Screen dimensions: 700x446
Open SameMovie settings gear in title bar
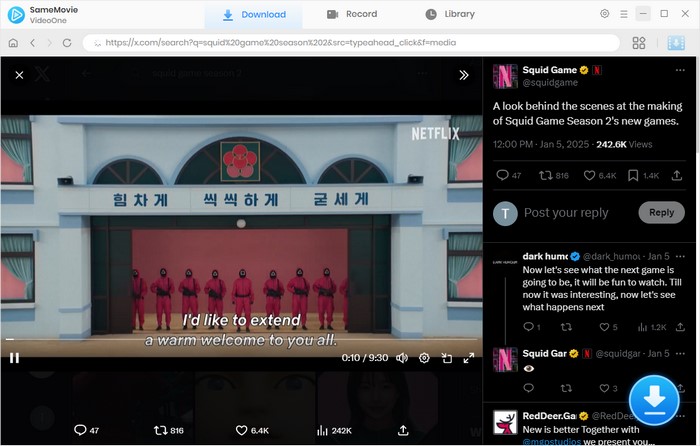coord(604,14)
